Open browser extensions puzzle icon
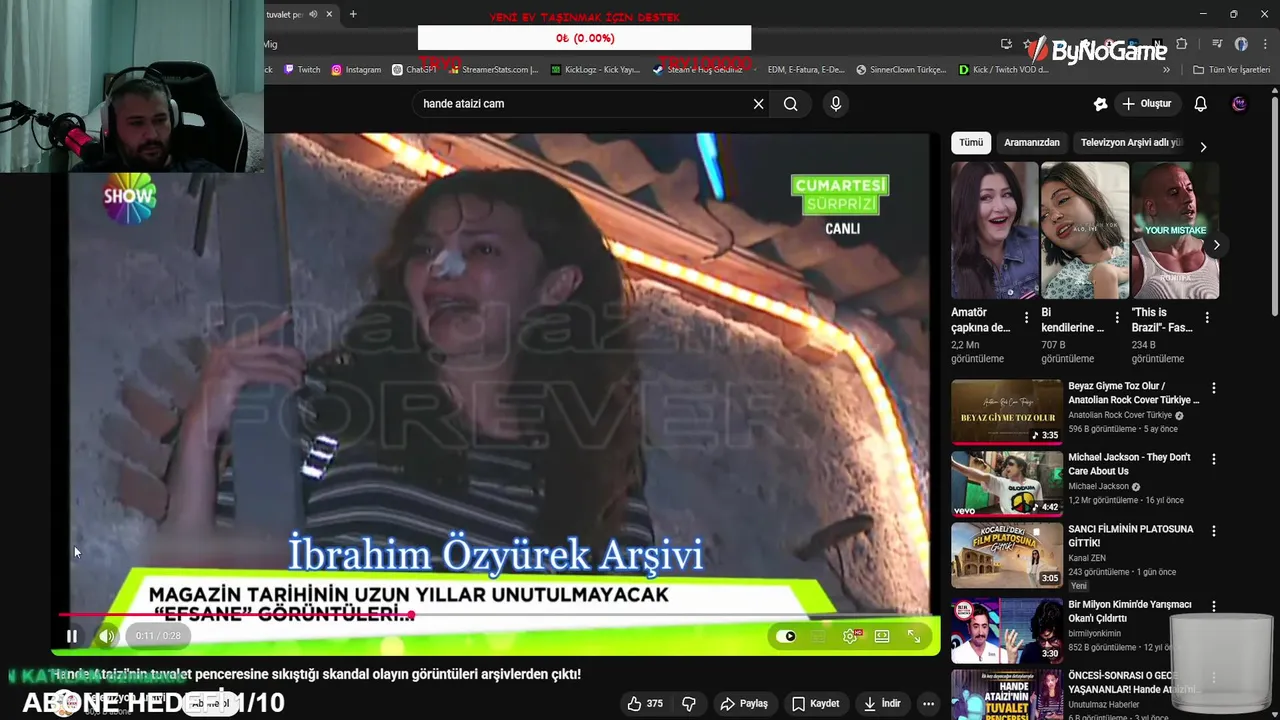Image resolution: width=1280 pixels, height=720 pixels. (1182, 44)
